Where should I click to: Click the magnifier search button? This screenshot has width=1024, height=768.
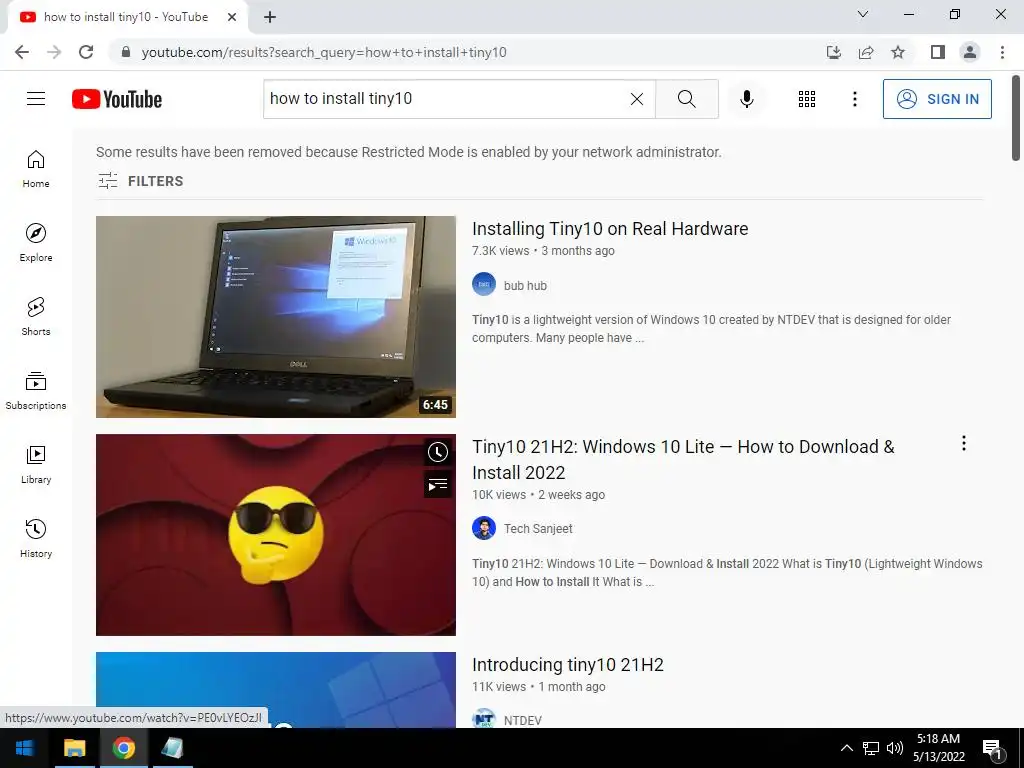(x=686, y=99)
